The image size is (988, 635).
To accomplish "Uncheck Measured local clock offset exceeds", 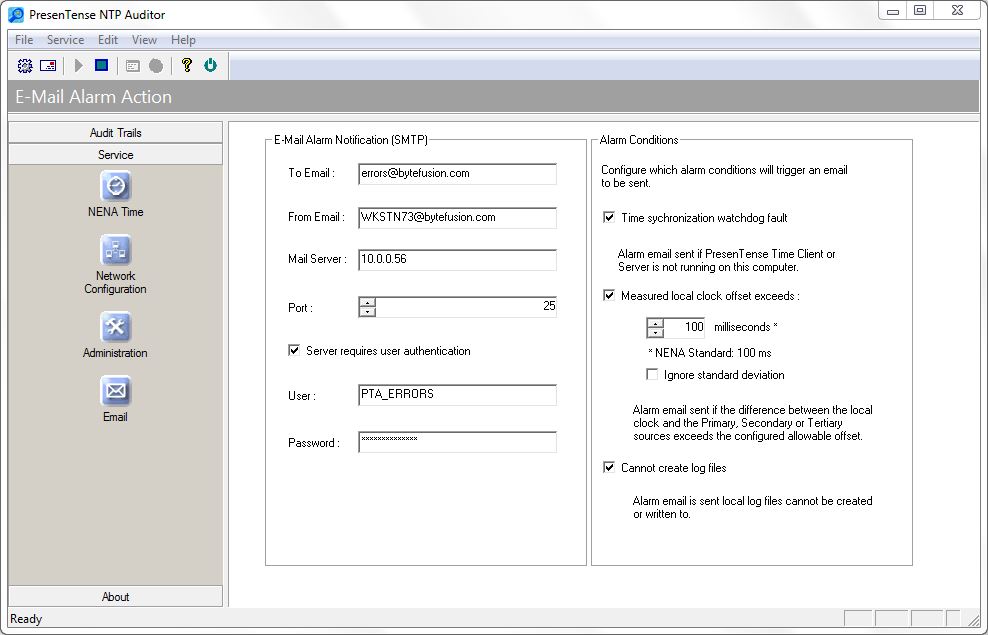I will coord(609,295).
